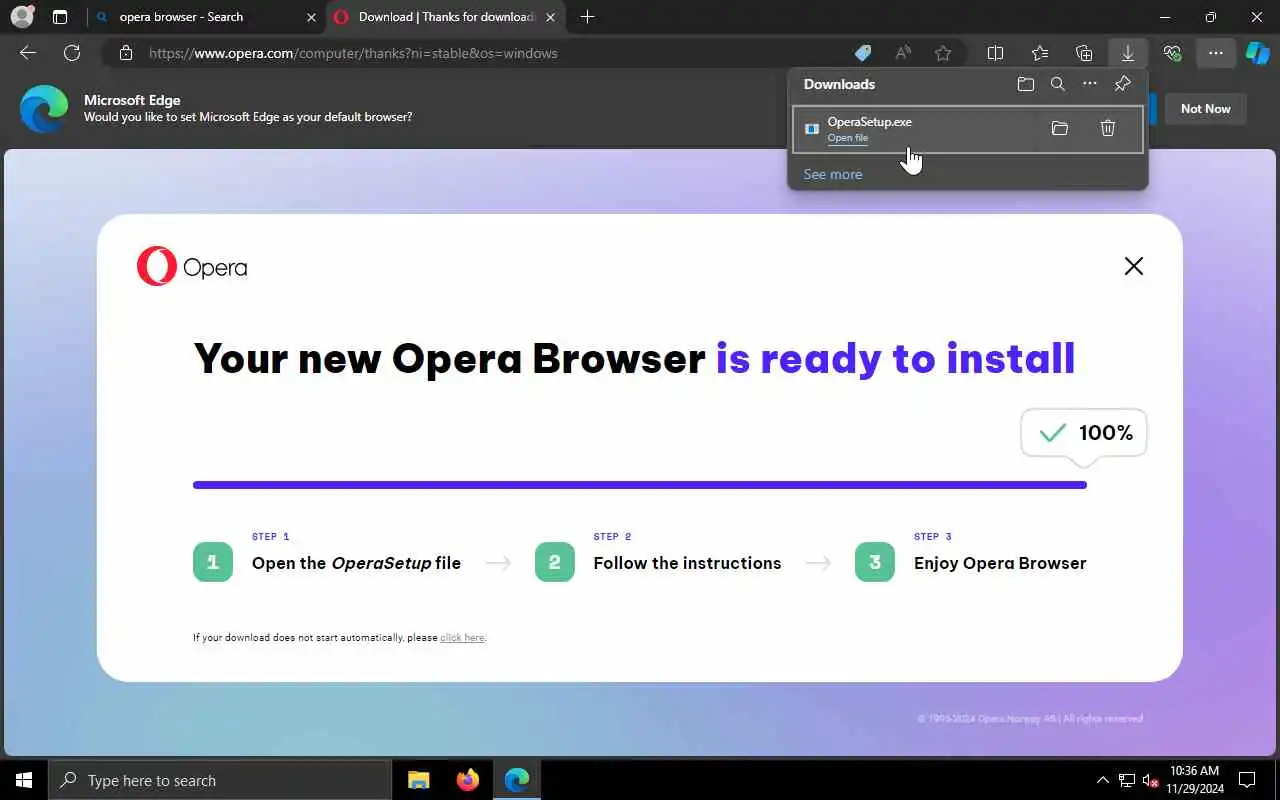Open Browser essentials heart icon
Image resolution: width=1280 pixels, height=800 pixels.
pos(1172,53)
